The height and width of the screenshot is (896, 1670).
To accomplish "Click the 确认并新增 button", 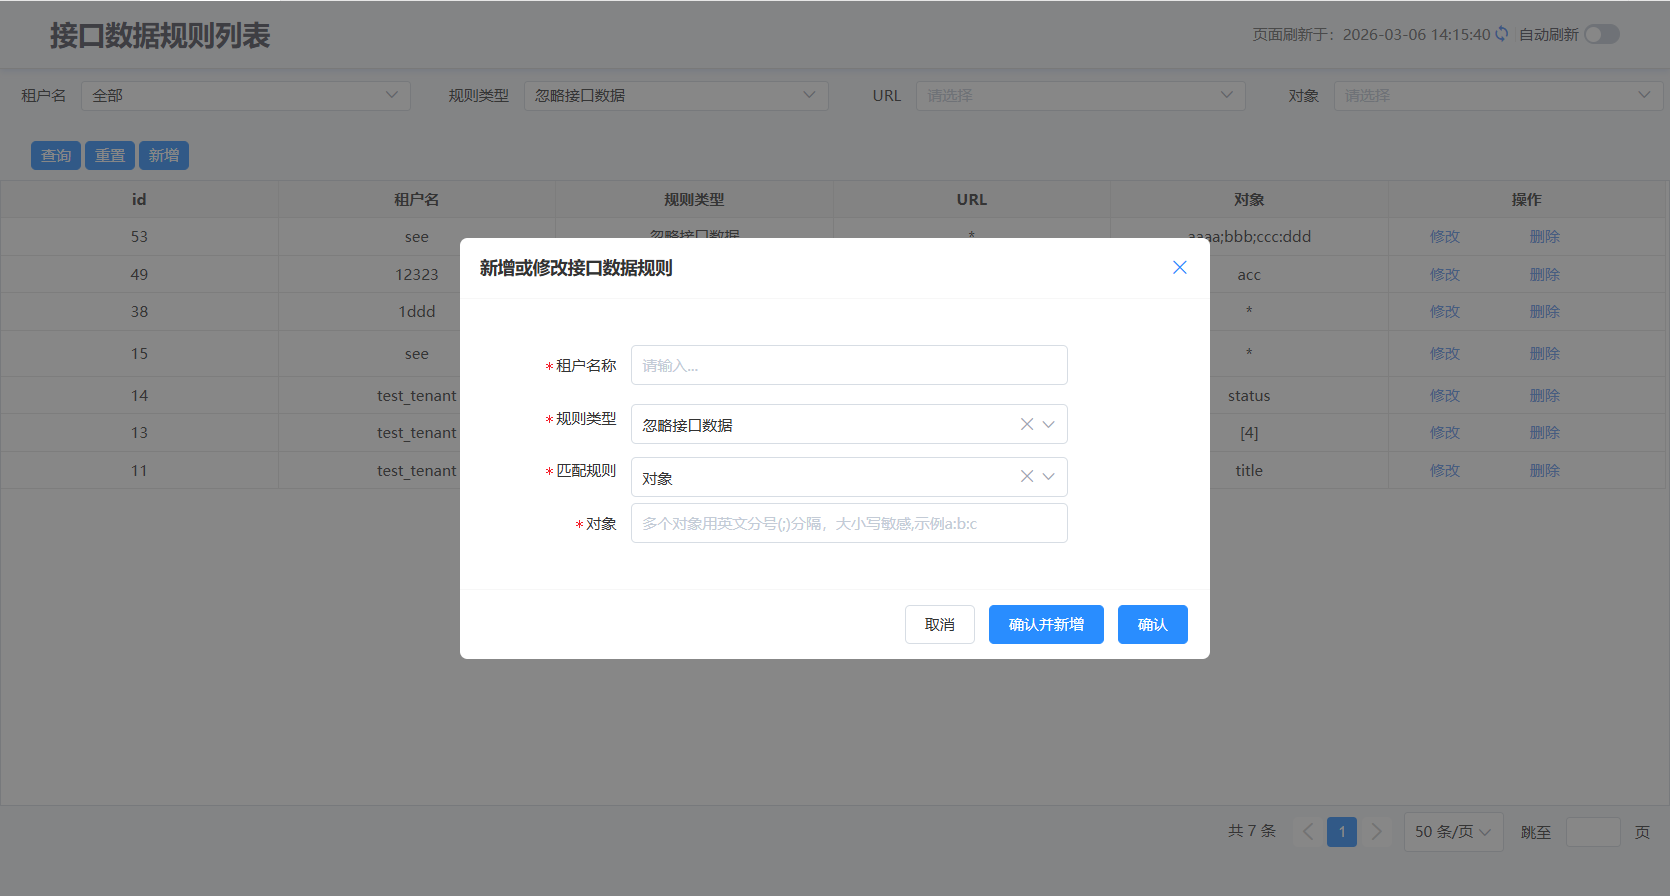I will [x=1046, y=625].
